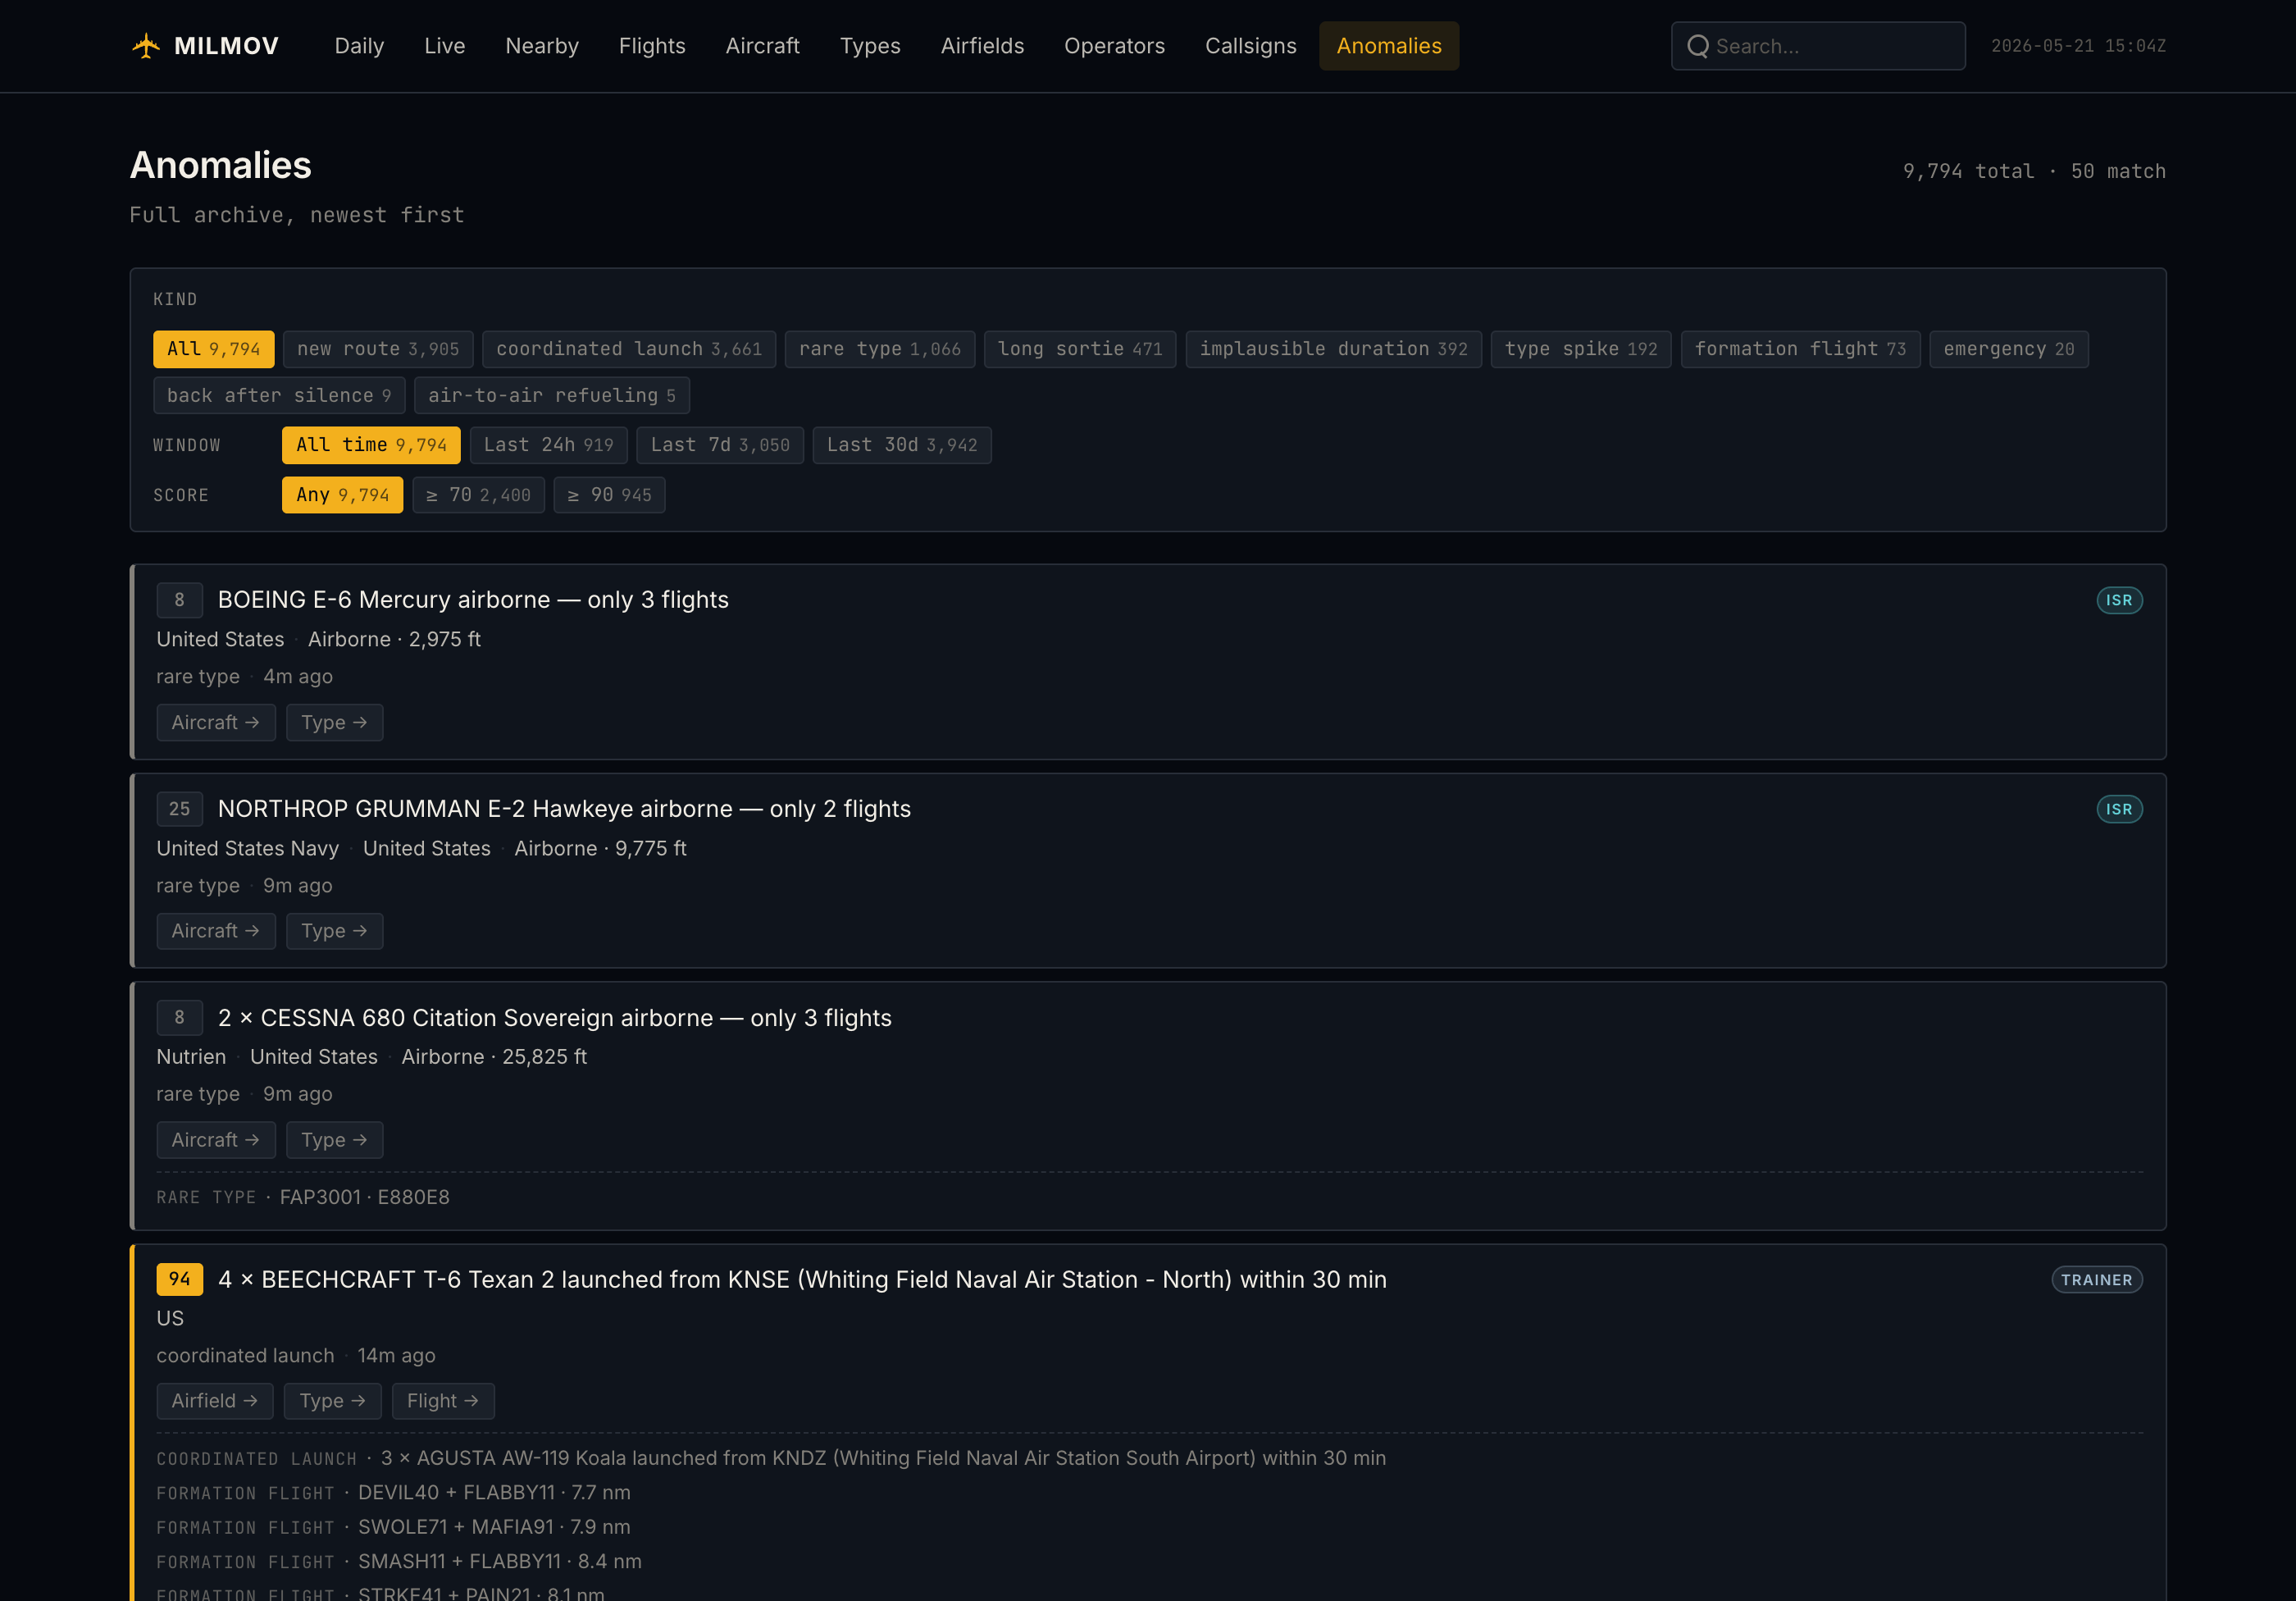Click the Type link on the E-6 Mercury card
This screenshot has height=1601, width=2296.
tap(334, 722)
